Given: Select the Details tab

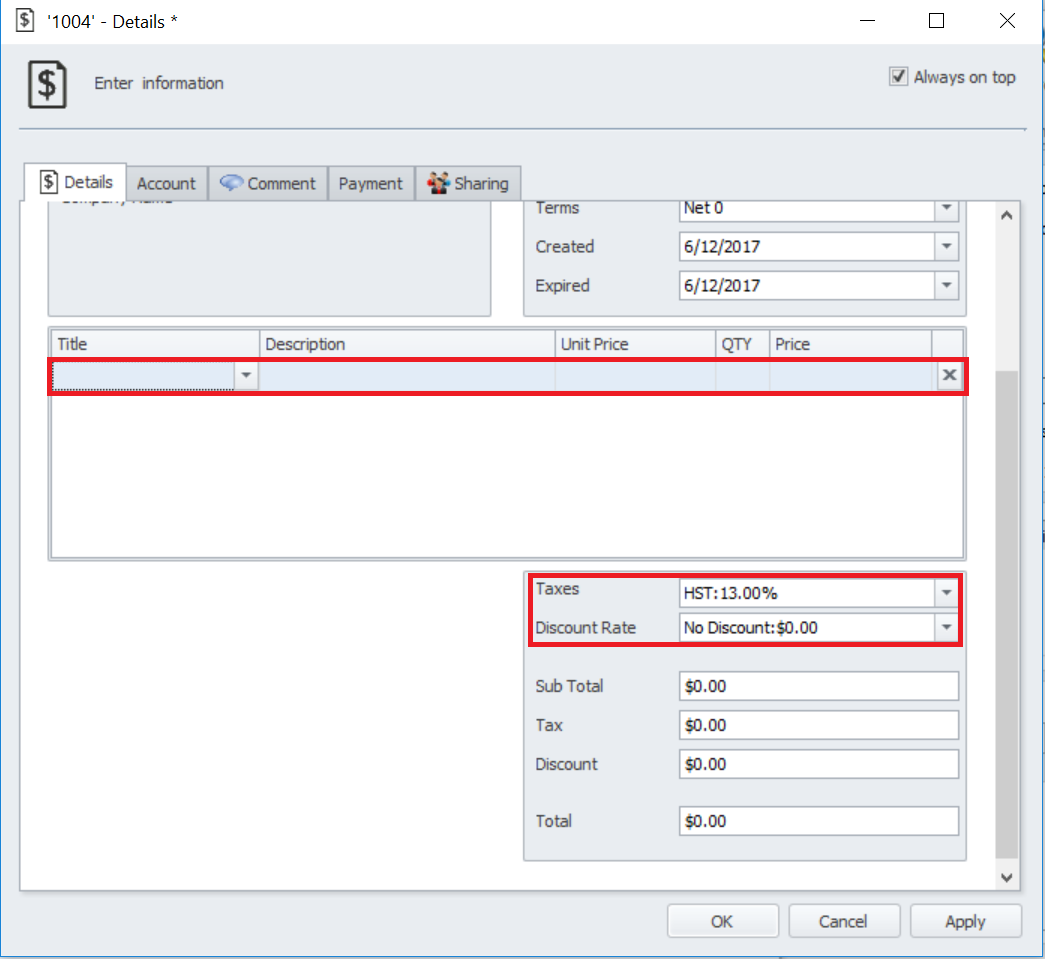Looking at the screenshot, I should pos(76,183).
